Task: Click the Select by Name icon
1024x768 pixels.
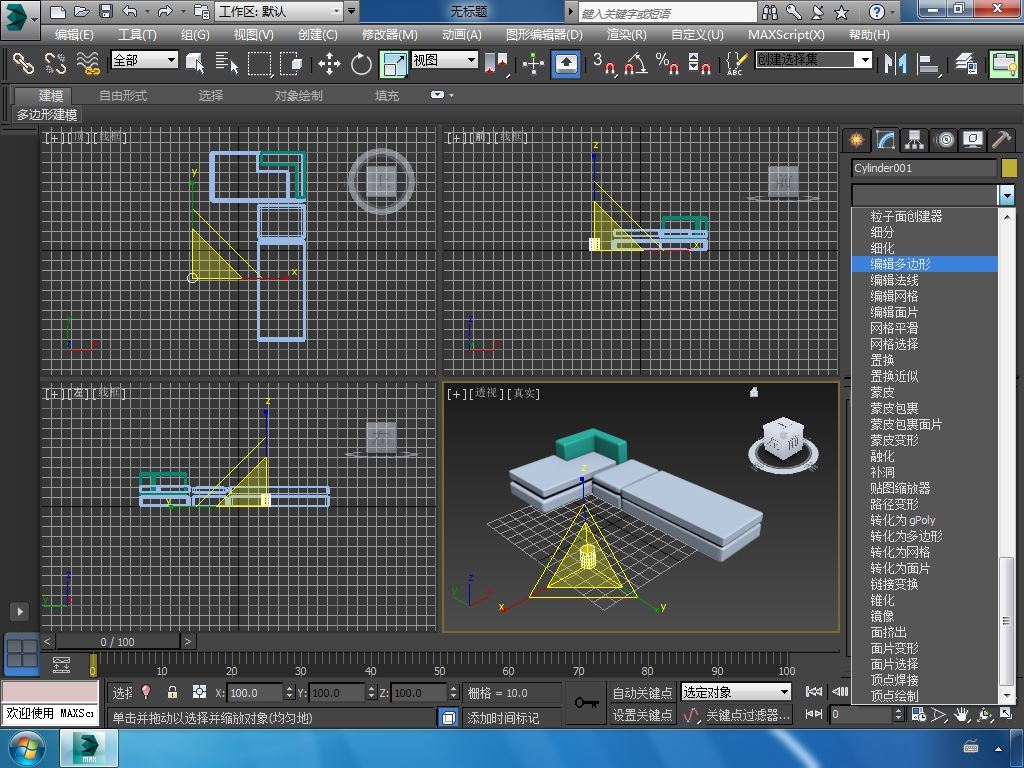Action: (227, 64)
